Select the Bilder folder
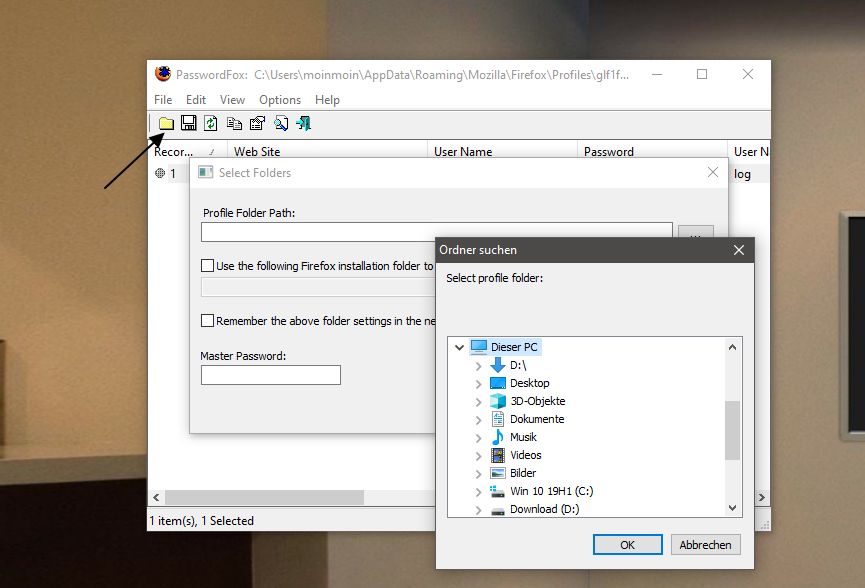The width and height of the screenshot is (865, 588). (522, 473)
